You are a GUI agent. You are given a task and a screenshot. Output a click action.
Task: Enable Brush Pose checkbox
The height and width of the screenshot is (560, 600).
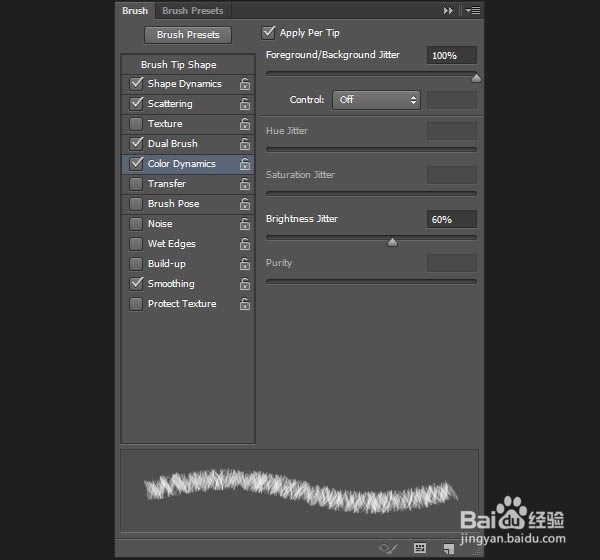pos(136,204)
